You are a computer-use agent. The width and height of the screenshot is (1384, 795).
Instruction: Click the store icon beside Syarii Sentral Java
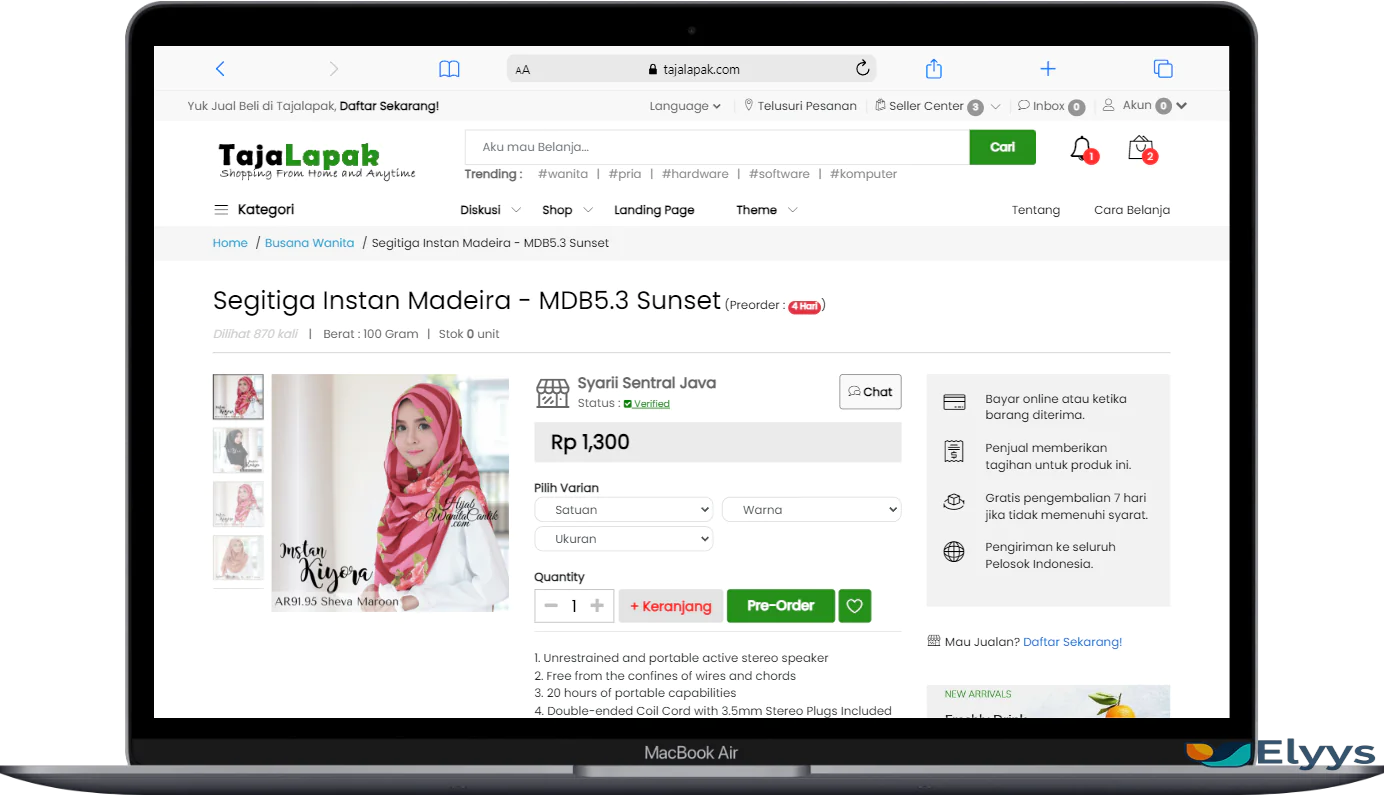(552, 392)
